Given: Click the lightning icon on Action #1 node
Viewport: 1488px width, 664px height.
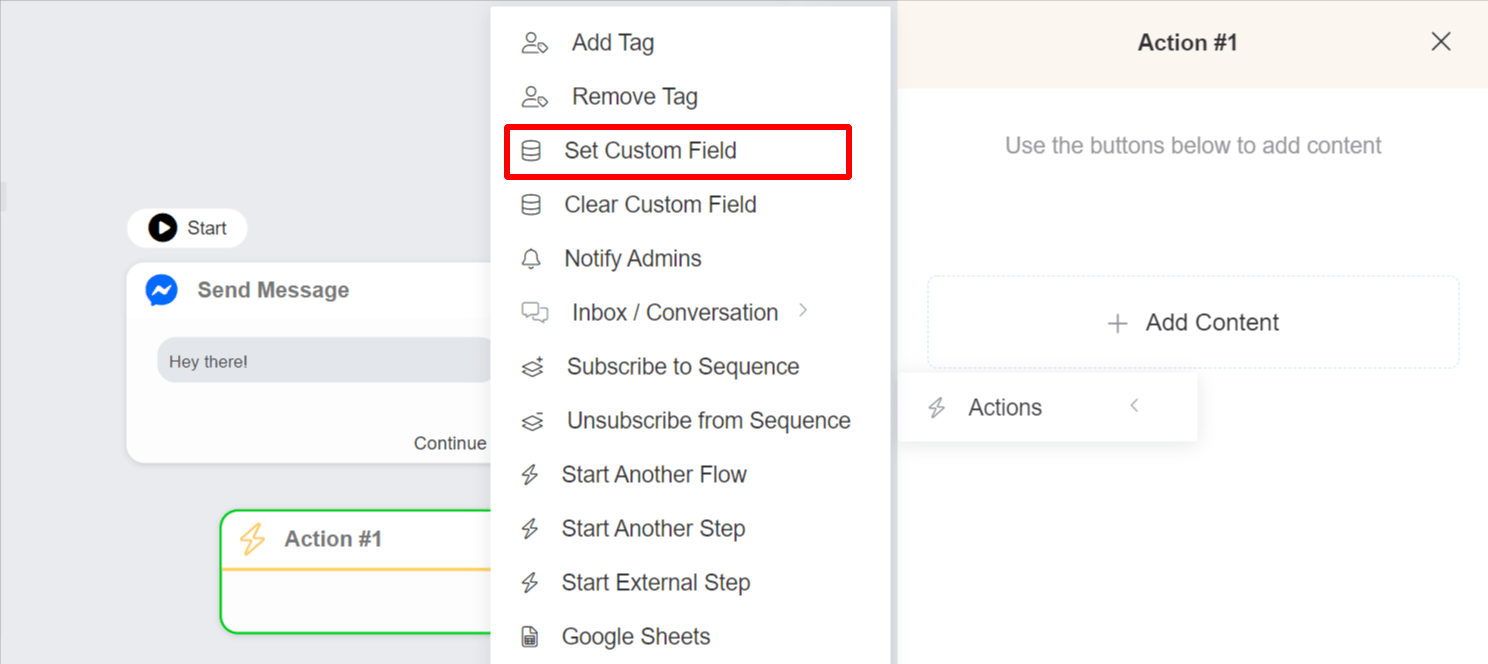Looking at the screenshot, I should pos(253,539).
